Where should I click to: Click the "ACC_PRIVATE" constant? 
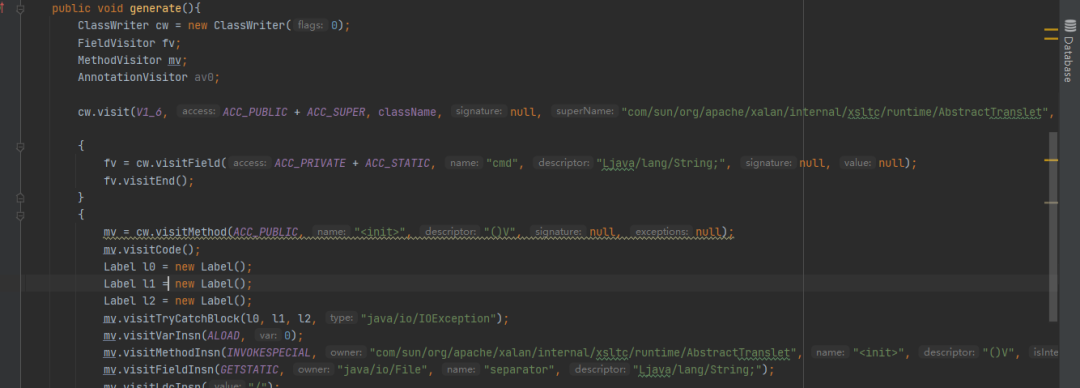311,163
